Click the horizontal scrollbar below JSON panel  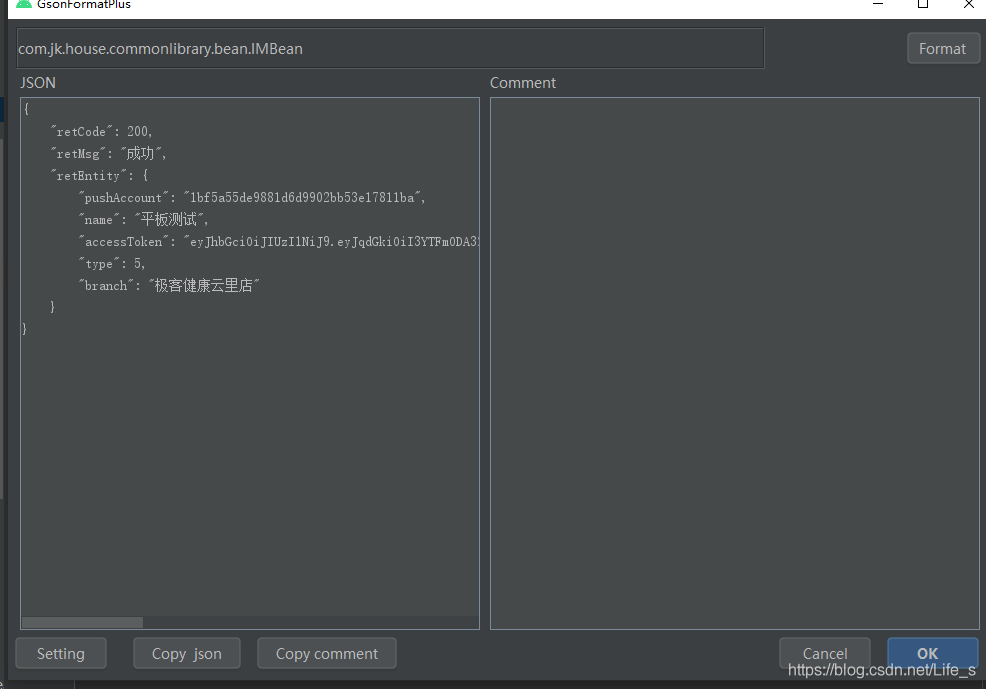click(x=82, y=622)
